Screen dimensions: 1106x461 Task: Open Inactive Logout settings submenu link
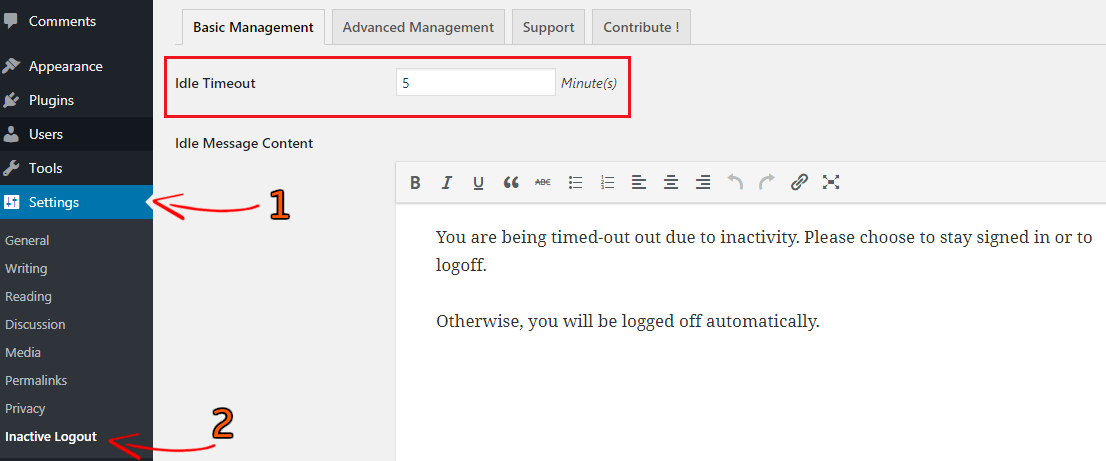point(51,437)
